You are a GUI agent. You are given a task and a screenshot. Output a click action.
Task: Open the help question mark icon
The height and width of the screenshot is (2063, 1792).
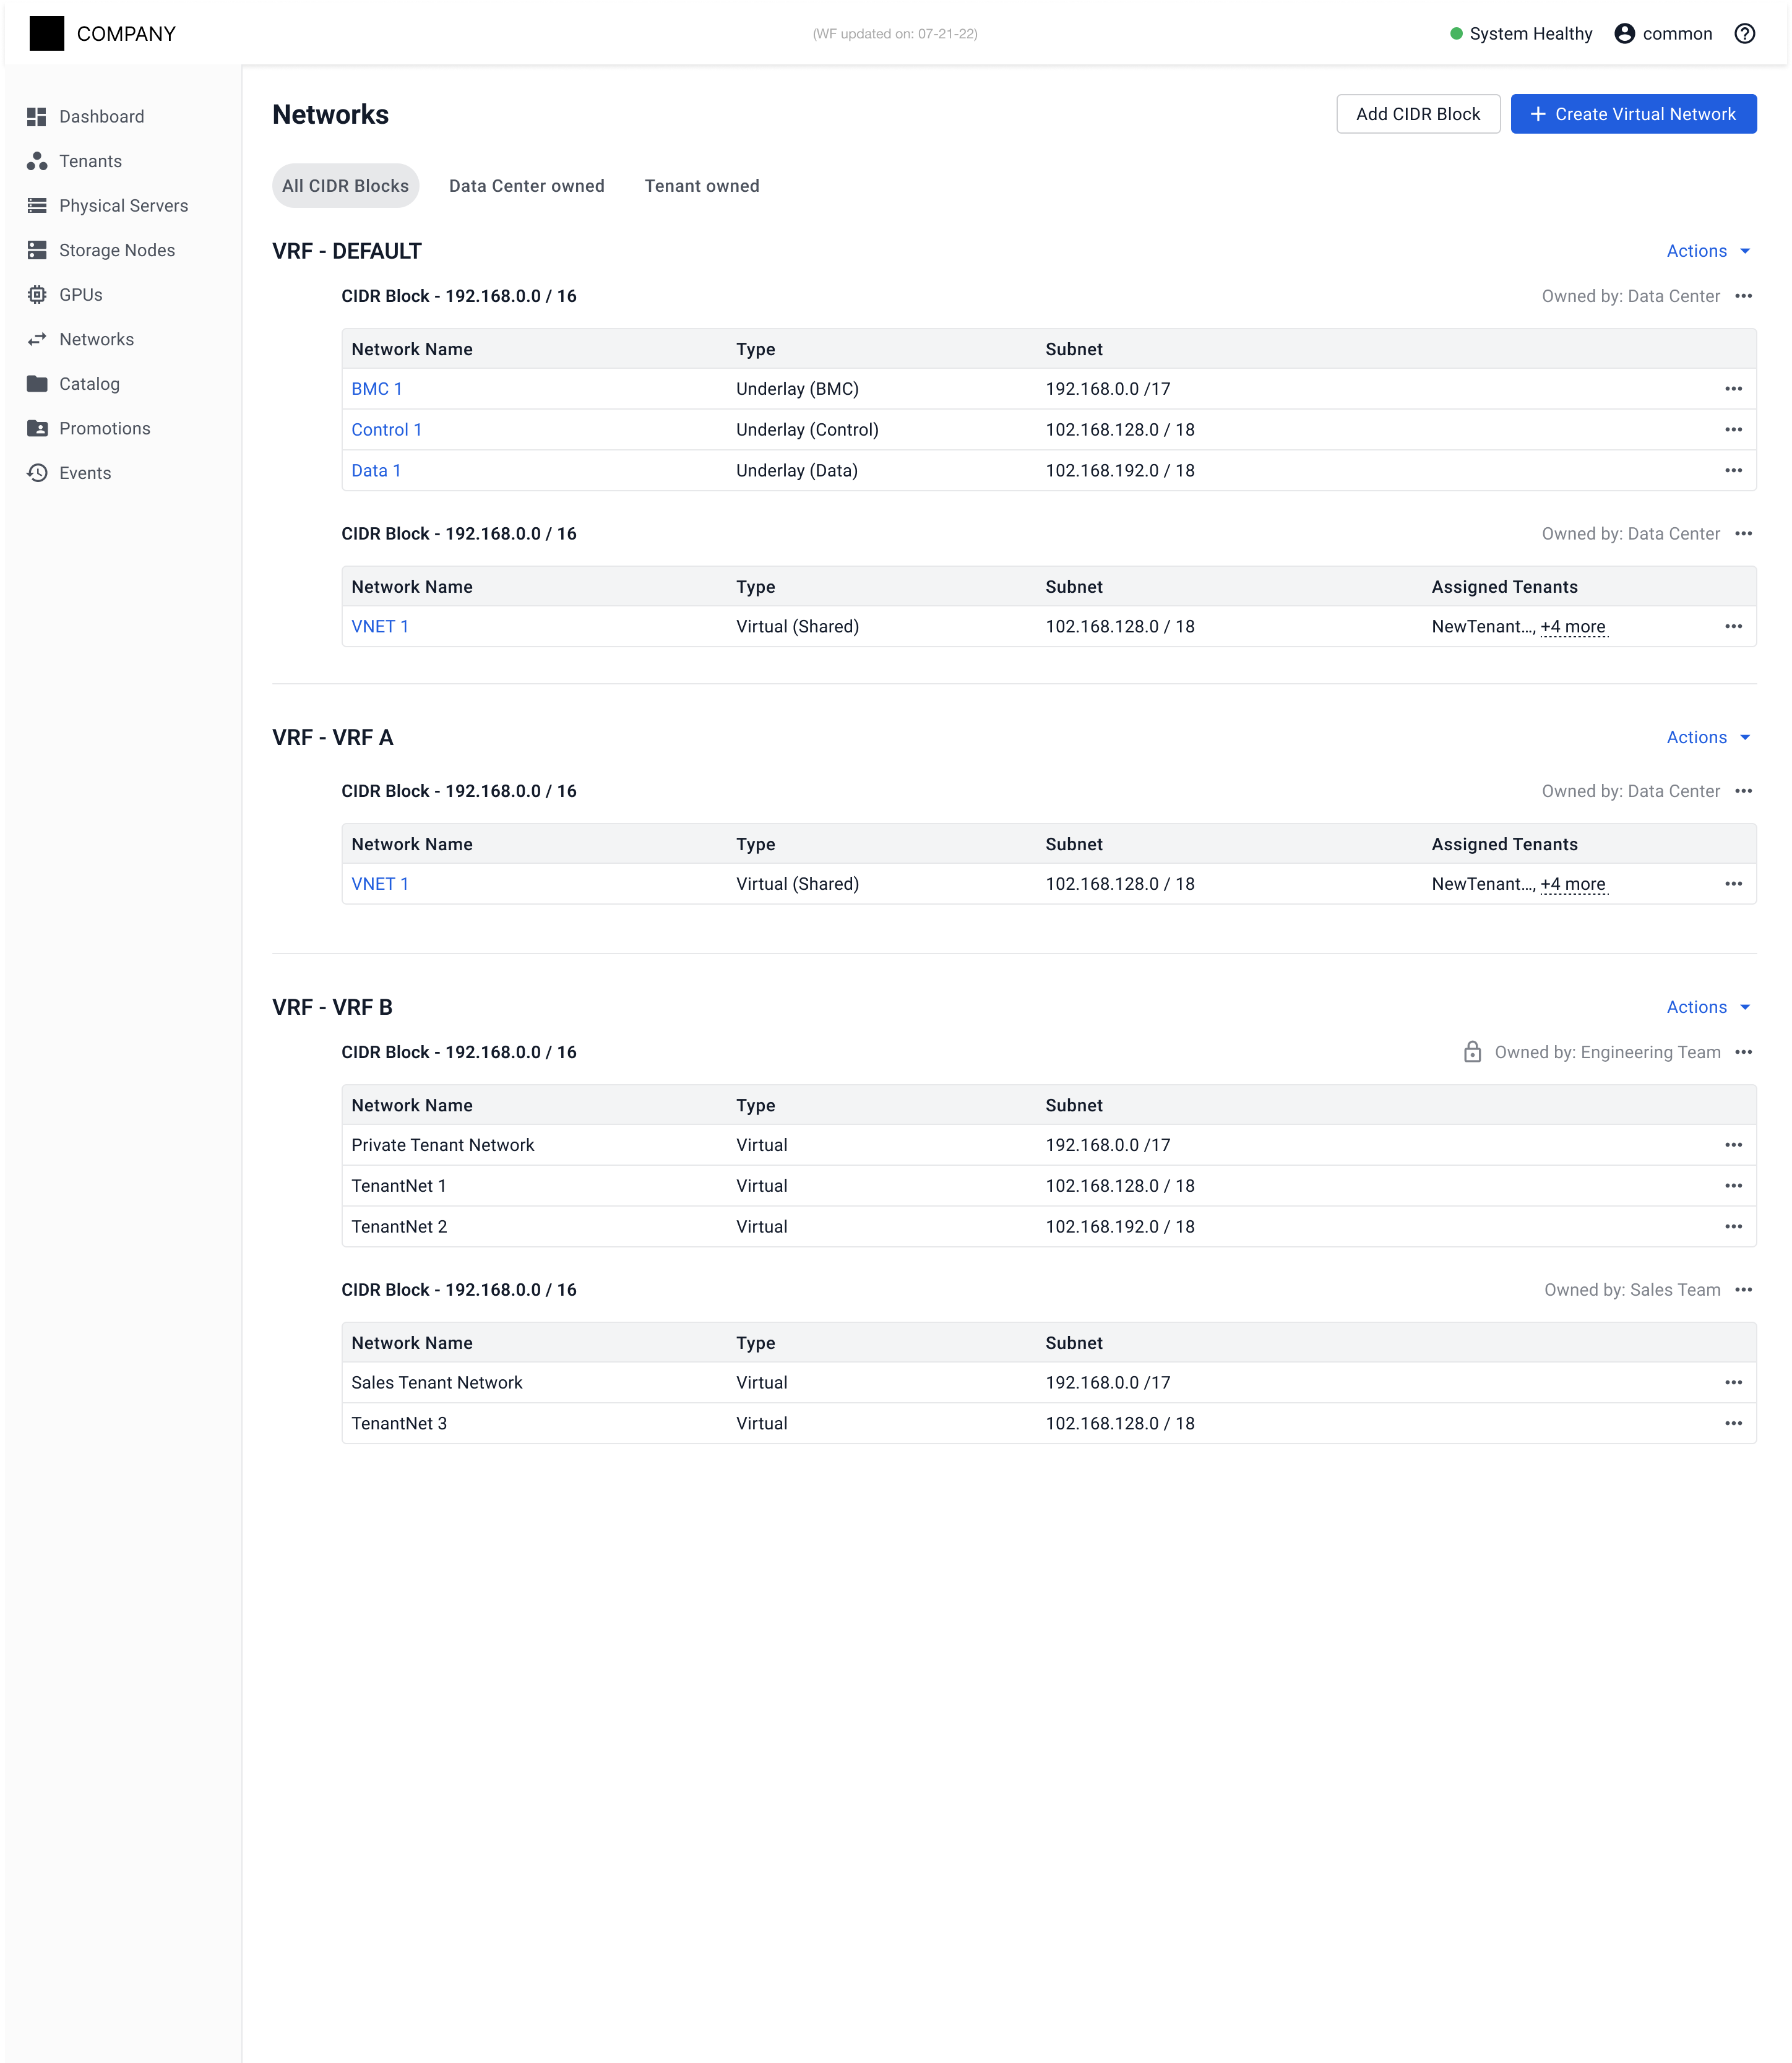(1744, 34)
